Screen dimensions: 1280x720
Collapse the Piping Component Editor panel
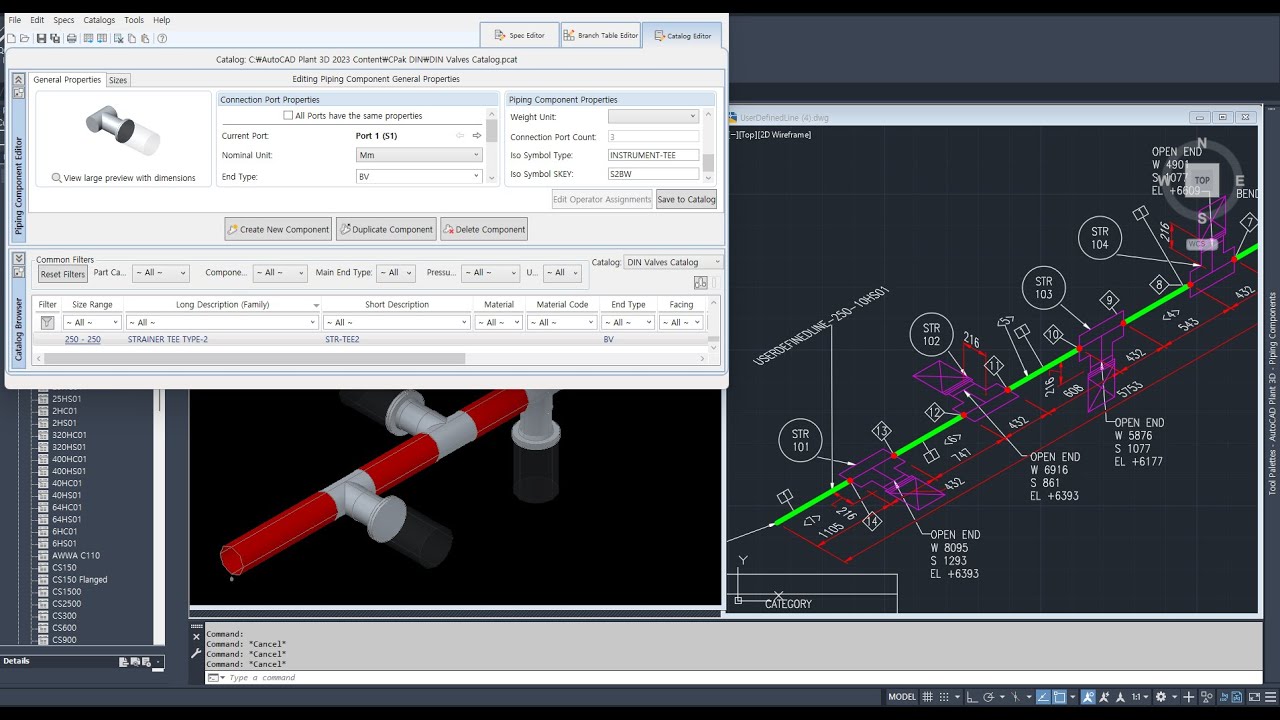[18, 79]
